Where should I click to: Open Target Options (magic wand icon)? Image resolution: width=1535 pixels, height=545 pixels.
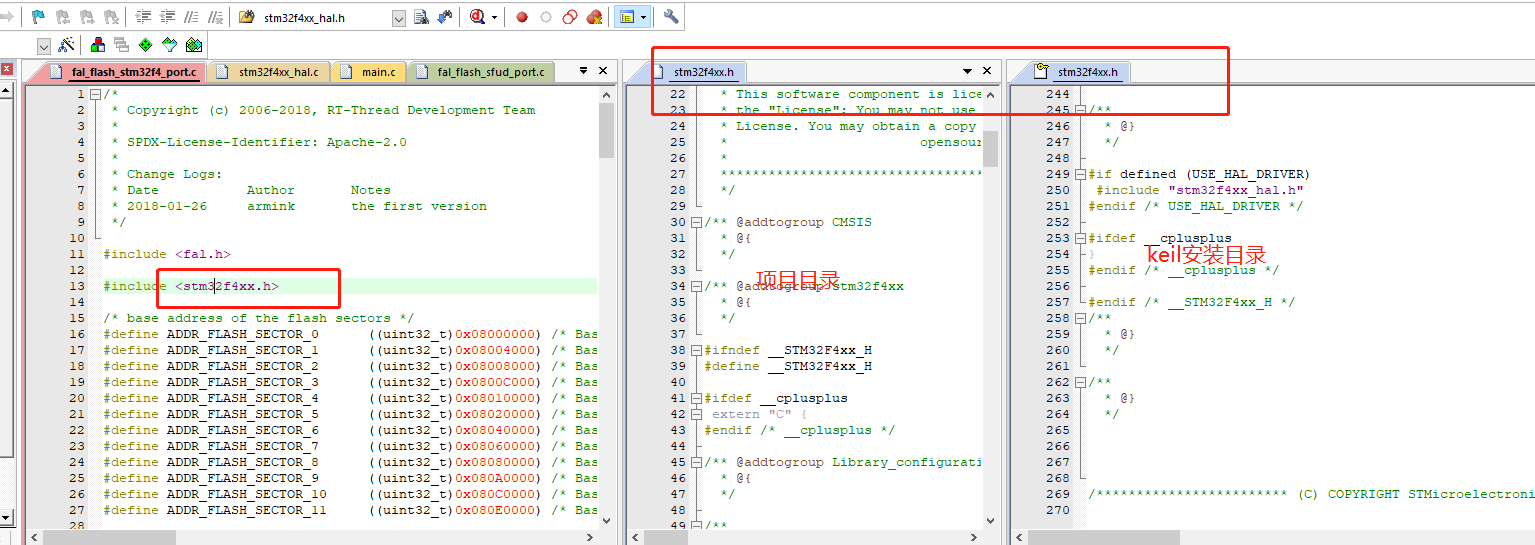point(67,45)
